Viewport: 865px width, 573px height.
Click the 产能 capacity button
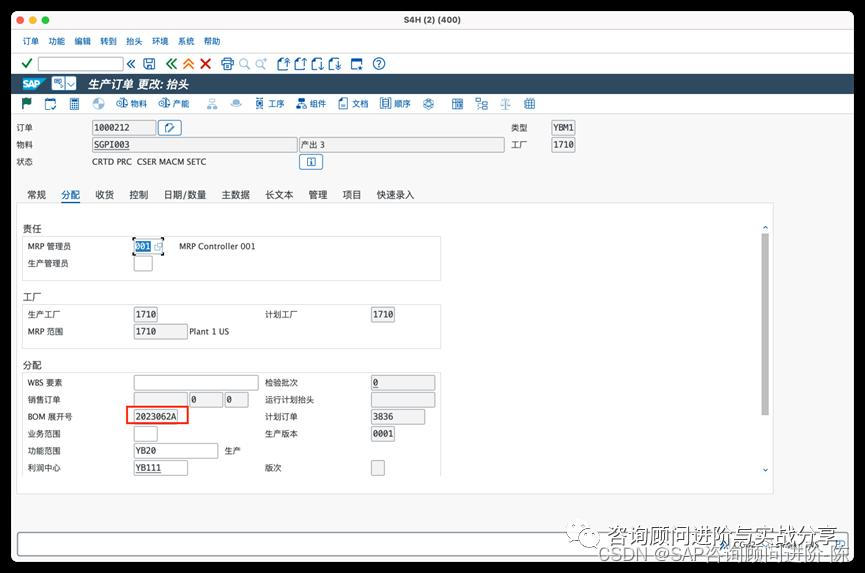click(174, 104)
